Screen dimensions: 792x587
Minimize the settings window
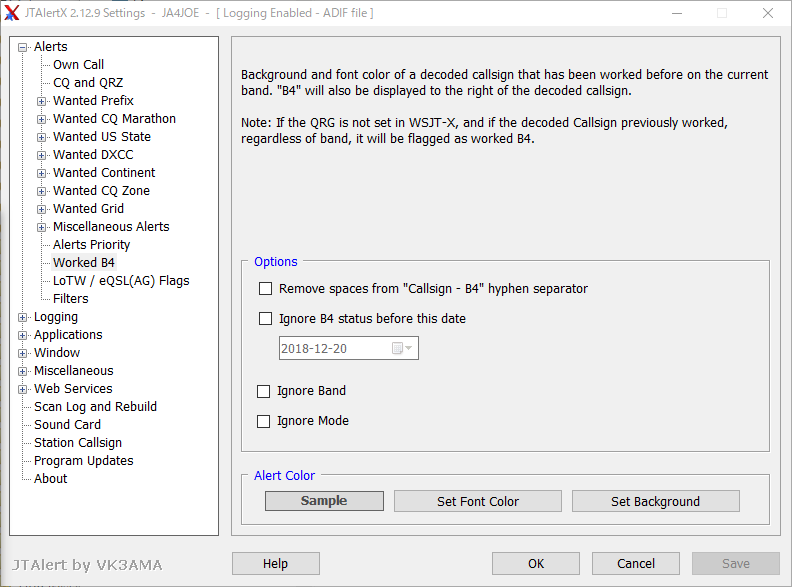(677, 13)
